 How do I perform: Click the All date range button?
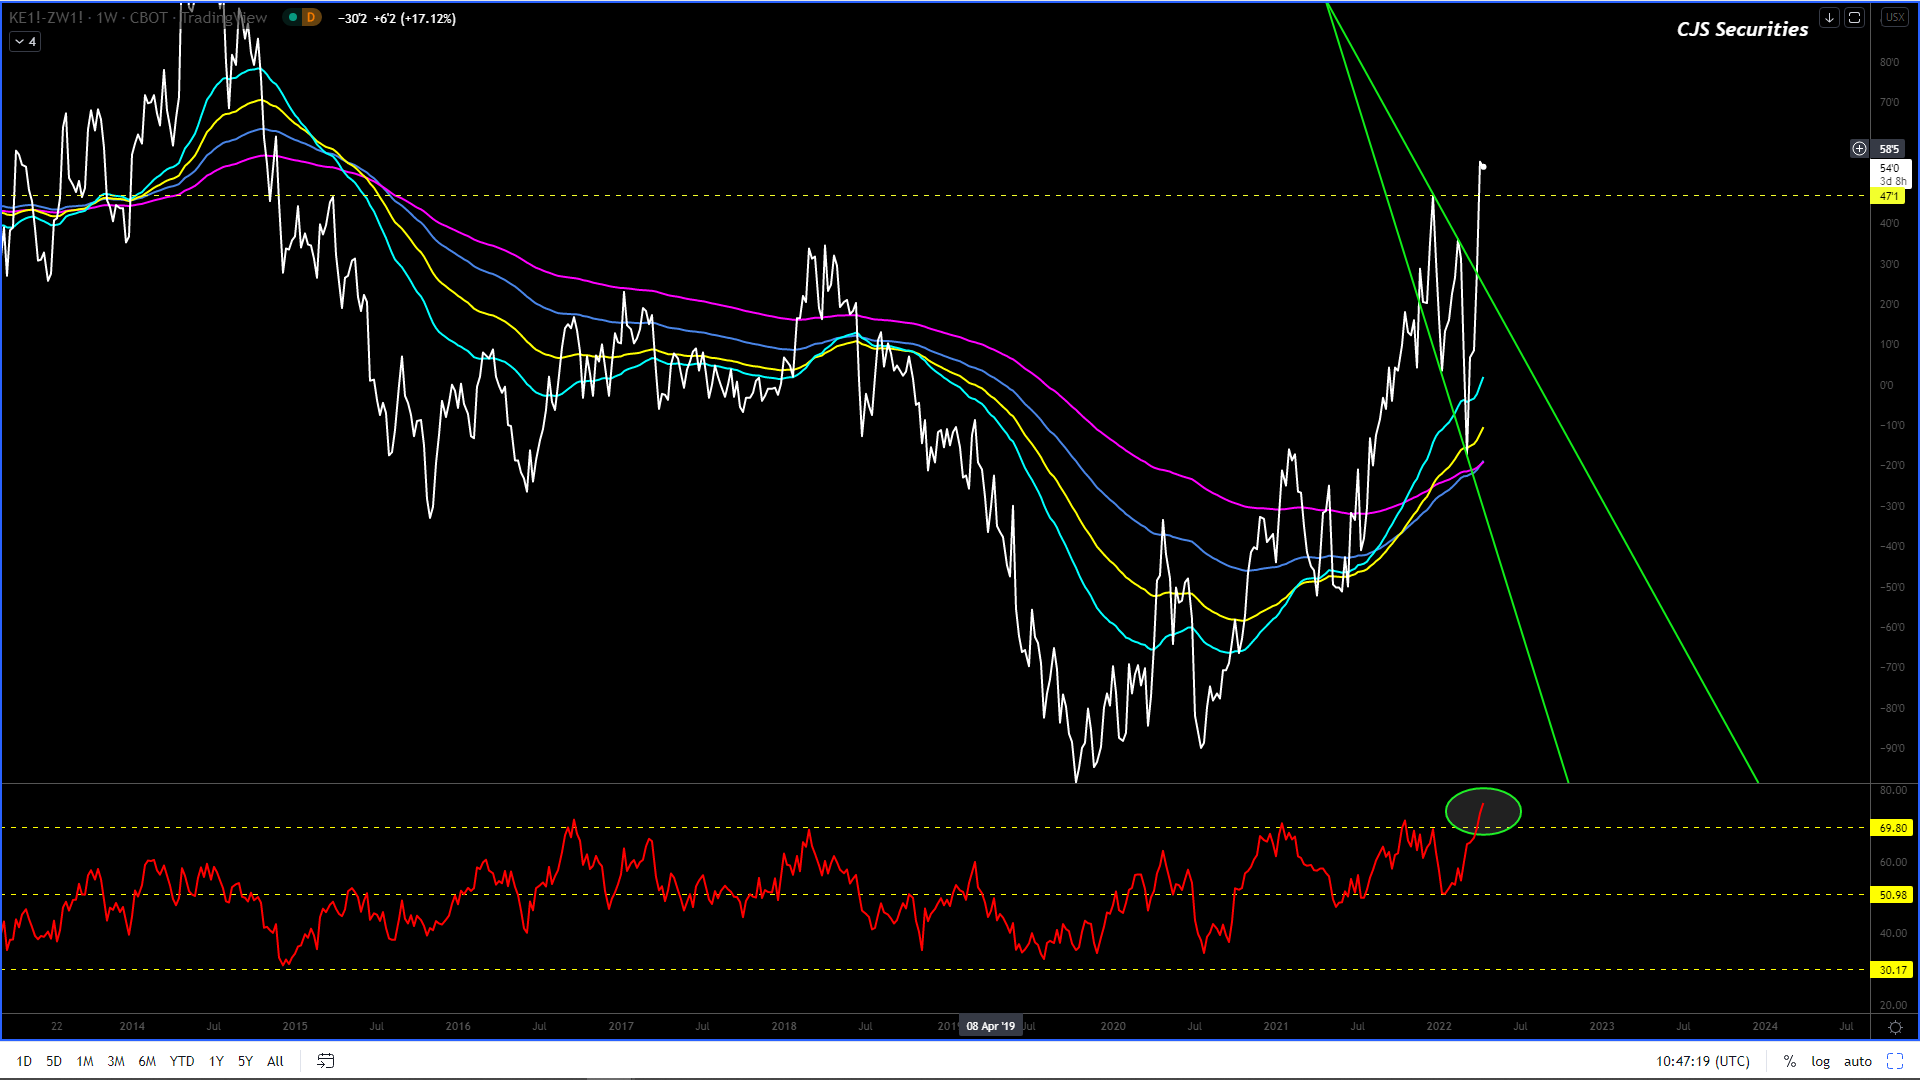[275, 1061]
